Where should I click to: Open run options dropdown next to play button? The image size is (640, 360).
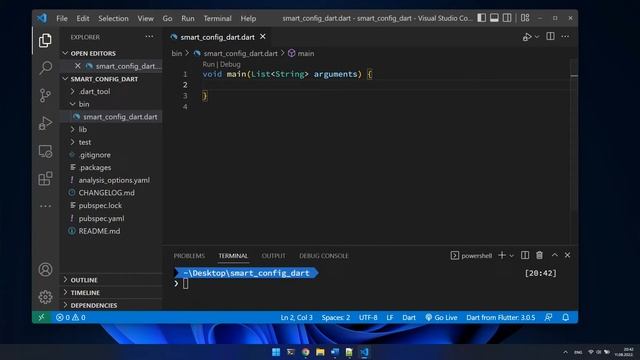point(537,37)
